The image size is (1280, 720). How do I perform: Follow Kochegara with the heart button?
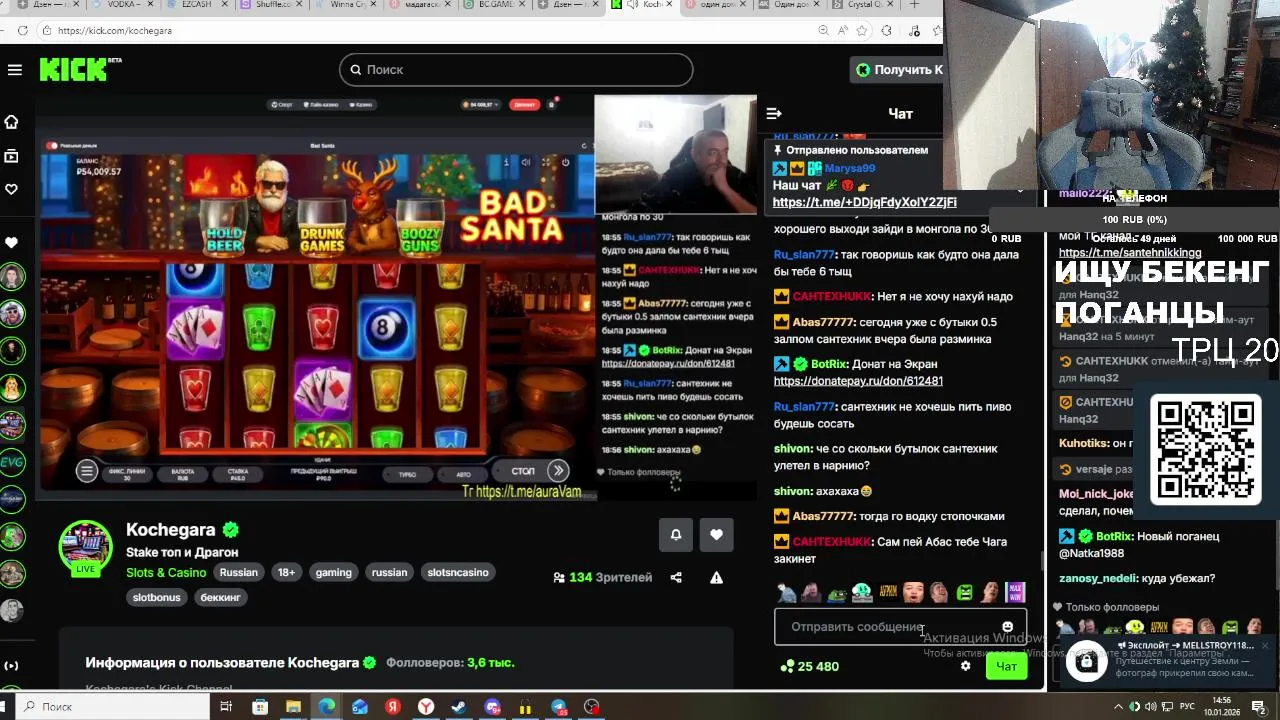click(x=716, y=534)
